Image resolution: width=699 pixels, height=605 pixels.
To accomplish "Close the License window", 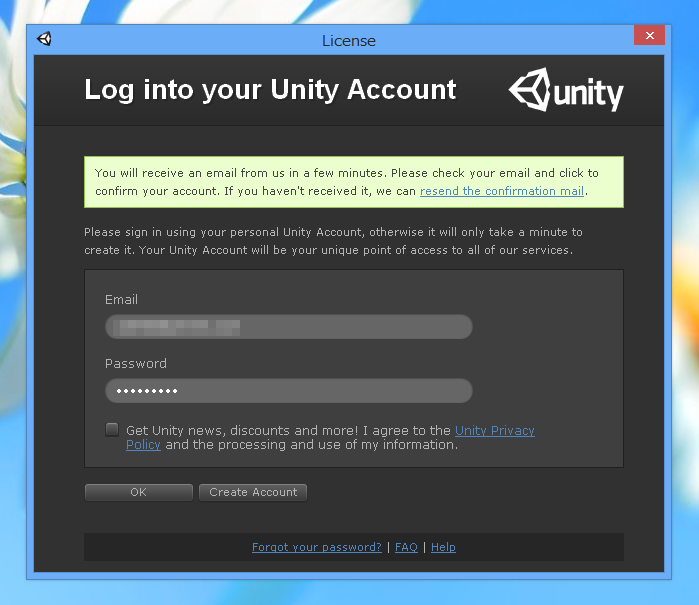I will 650,35.
